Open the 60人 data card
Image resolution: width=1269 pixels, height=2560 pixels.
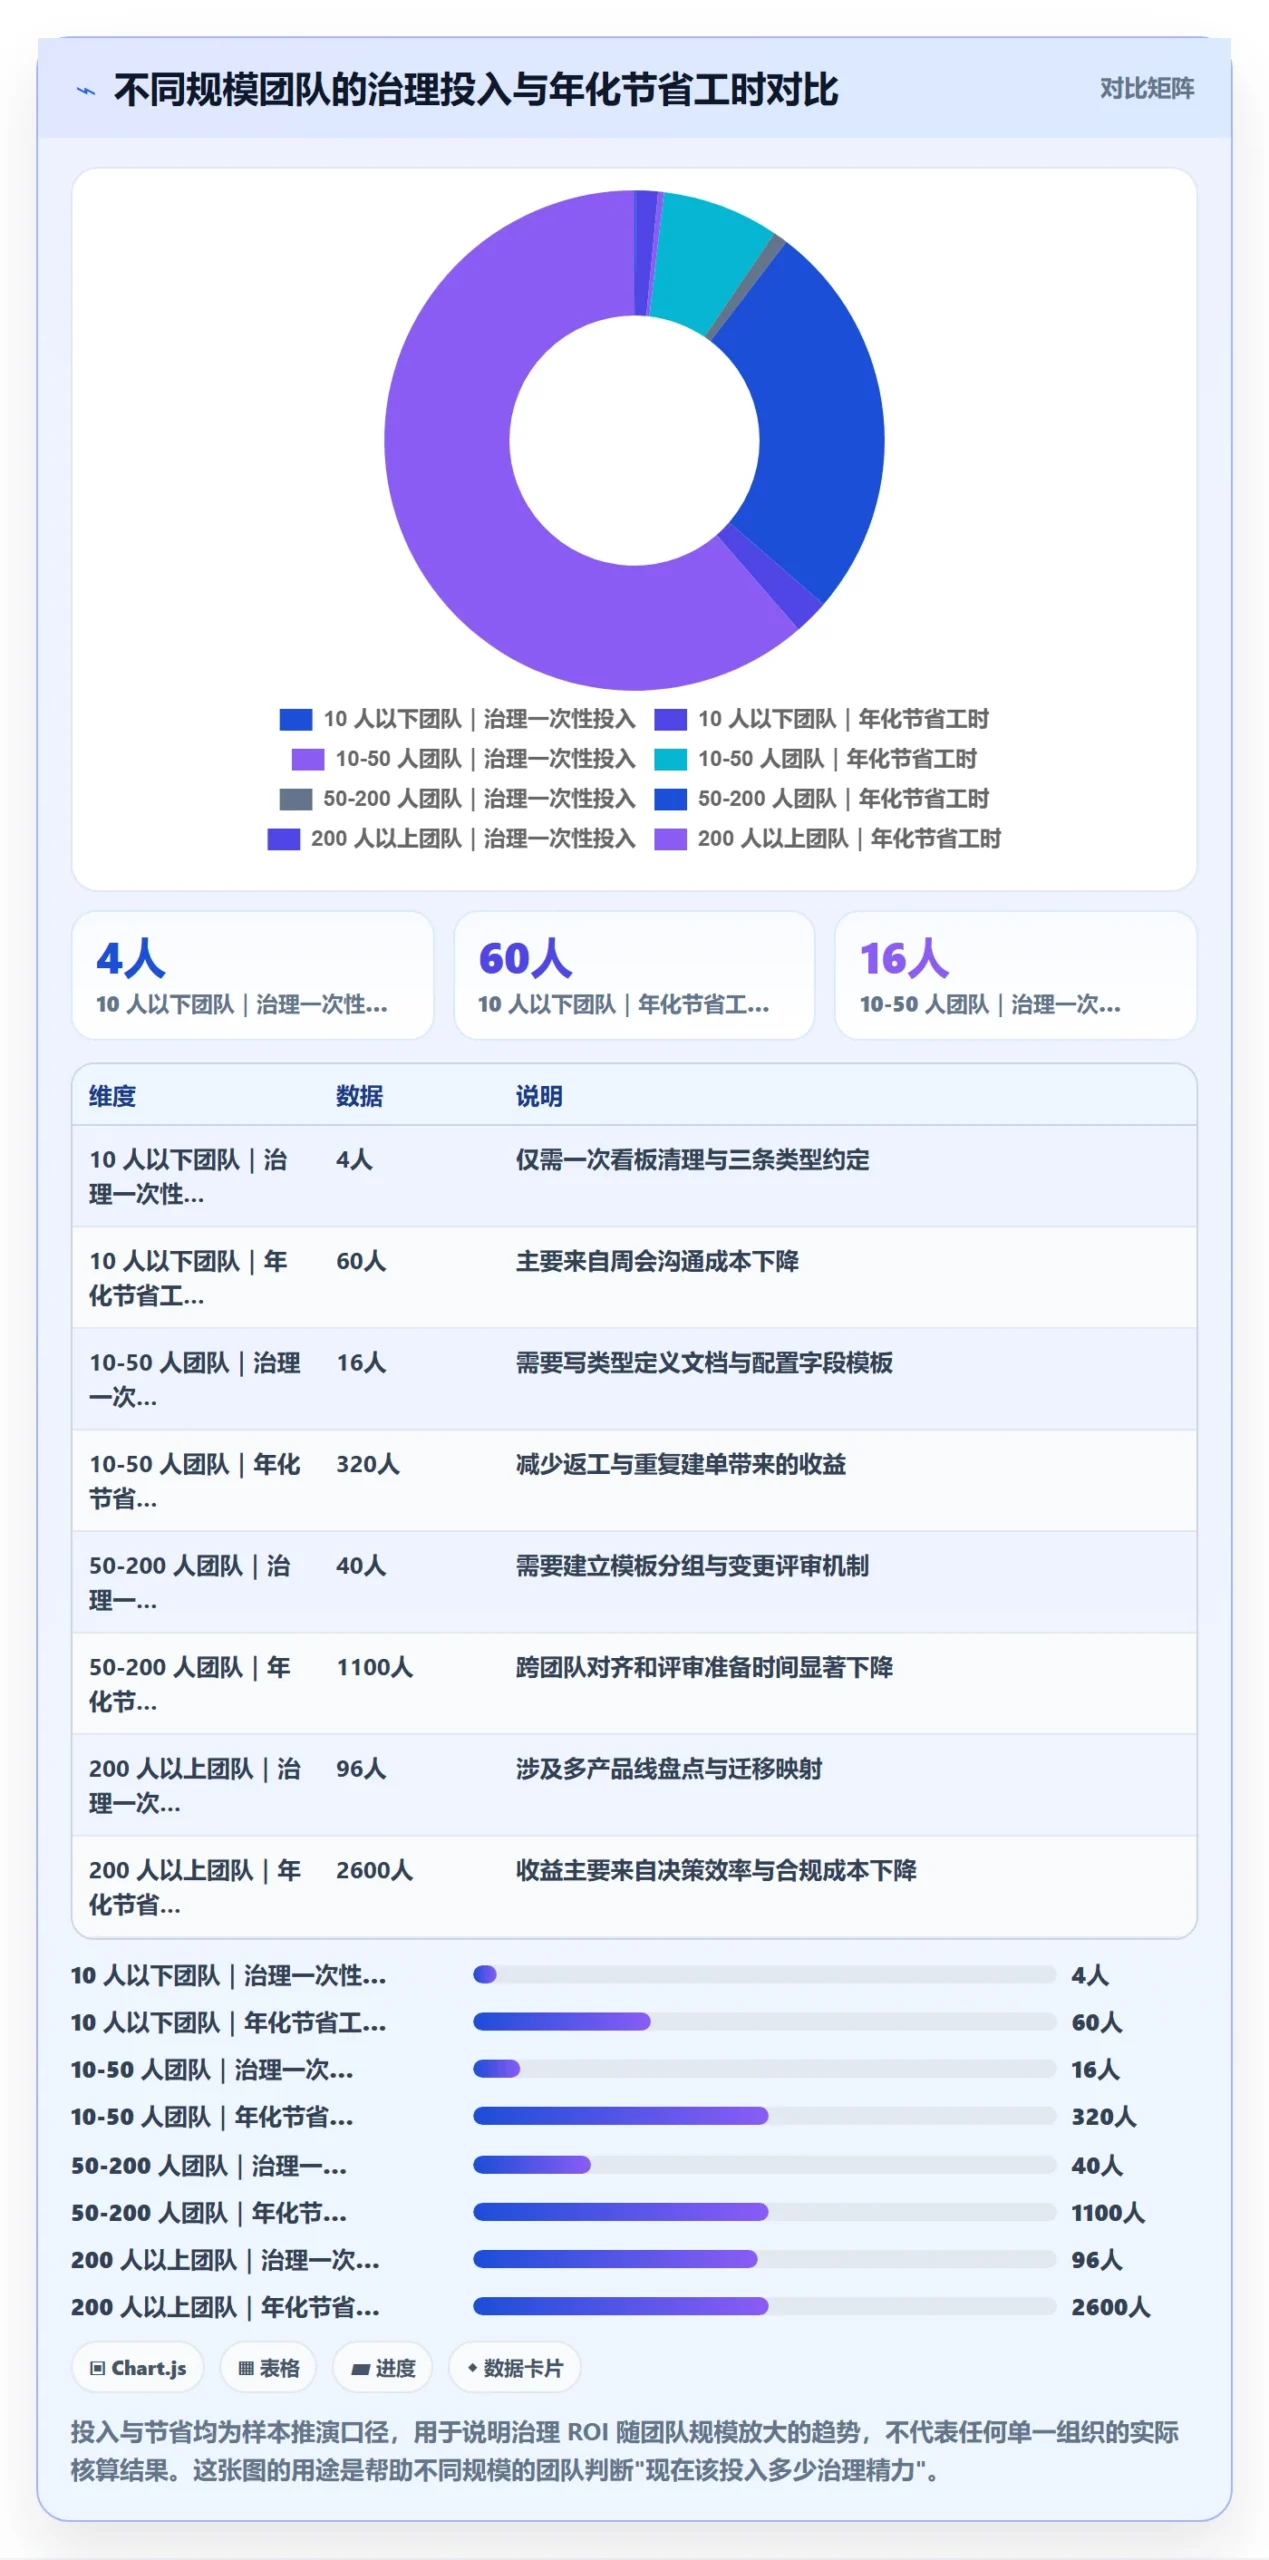(x=634, y=974)
